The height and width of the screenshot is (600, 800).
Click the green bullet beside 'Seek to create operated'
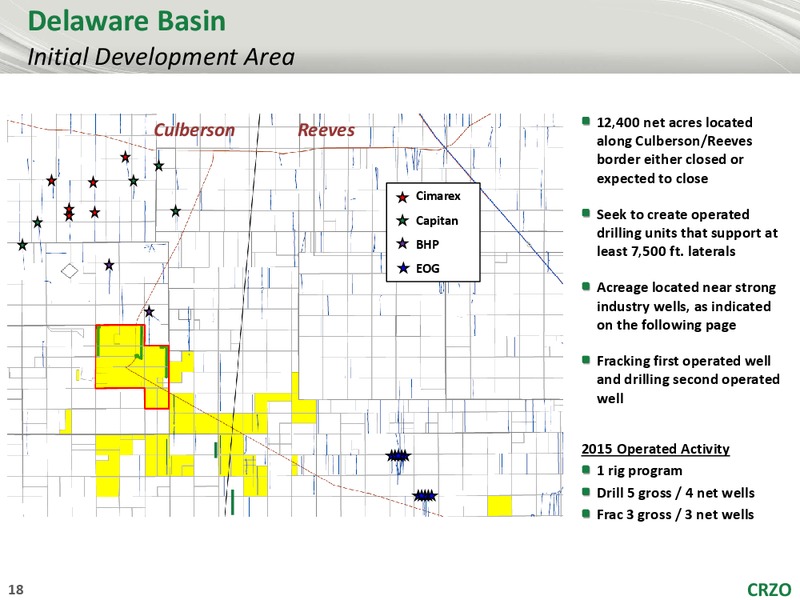click(586, 213)
